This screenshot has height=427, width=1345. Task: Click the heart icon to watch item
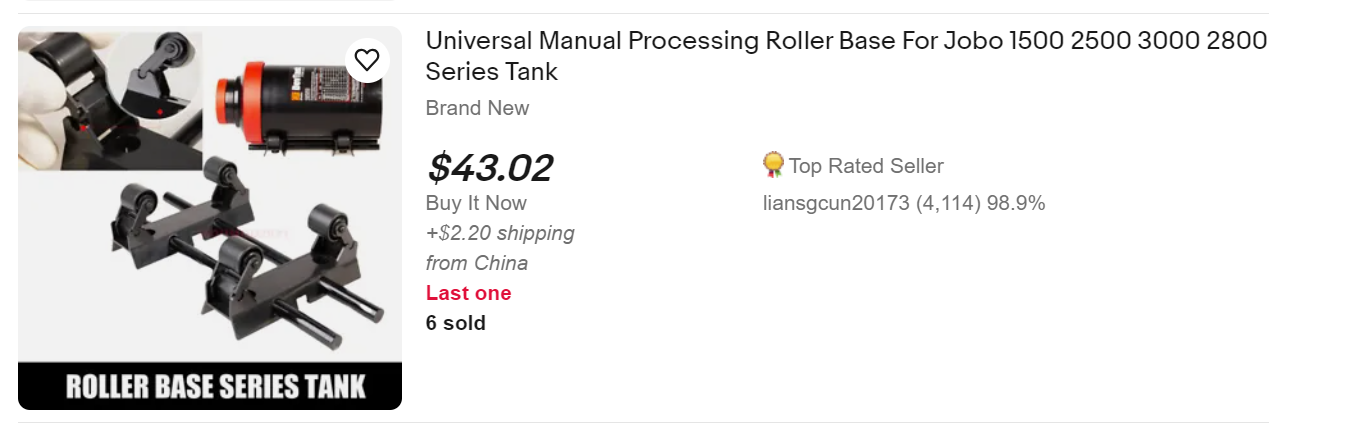[368, 59]
